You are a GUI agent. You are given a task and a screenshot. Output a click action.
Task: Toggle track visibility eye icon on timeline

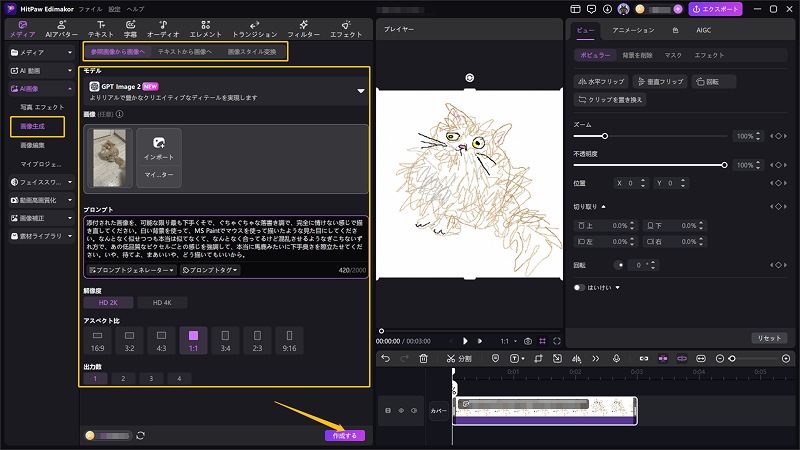point(401,410)
